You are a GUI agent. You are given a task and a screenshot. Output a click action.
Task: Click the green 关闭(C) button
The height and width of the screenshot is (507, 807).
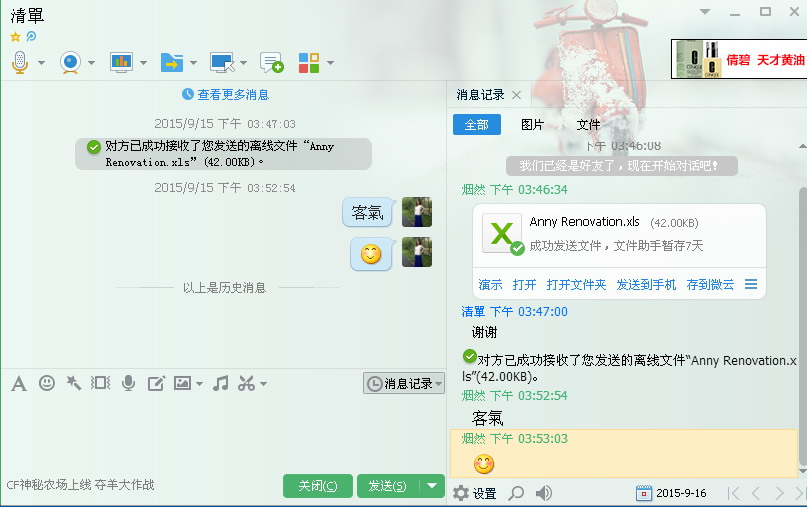[x=317, y=486]
